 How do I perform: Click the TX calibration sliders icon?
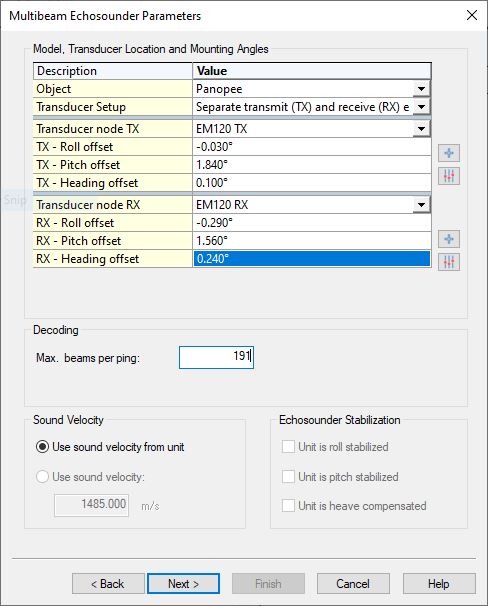[x=449, y=176]
